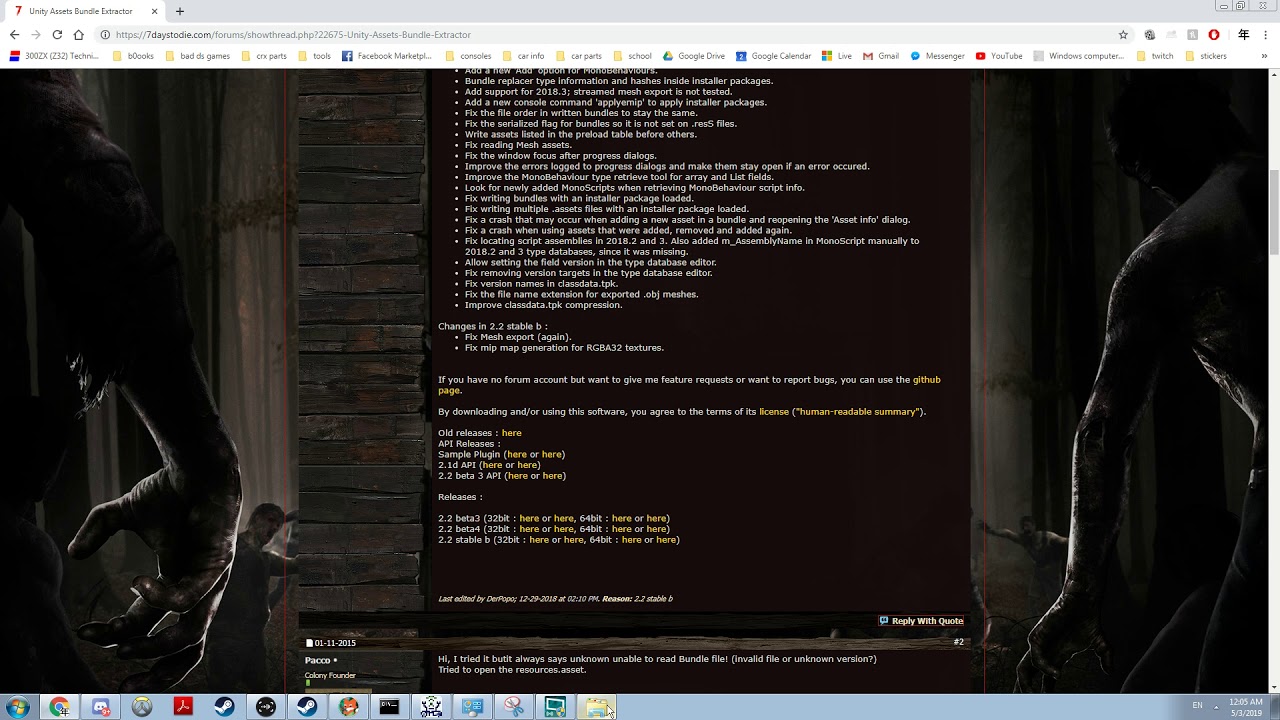Open the consoles bookmark folder
The width and height of the screenshot is (1280, 720).
pos(468,56)
